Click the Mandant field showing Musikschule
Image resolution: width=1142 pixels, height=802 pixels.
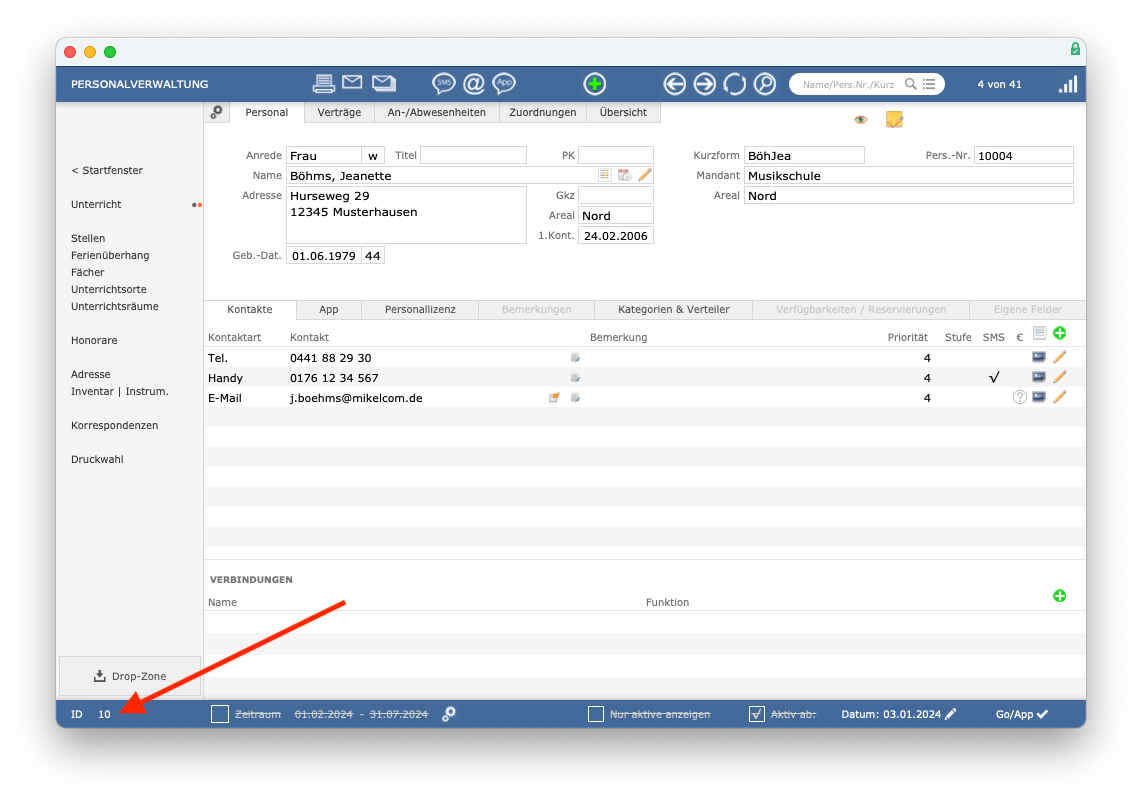coord(908,176)
